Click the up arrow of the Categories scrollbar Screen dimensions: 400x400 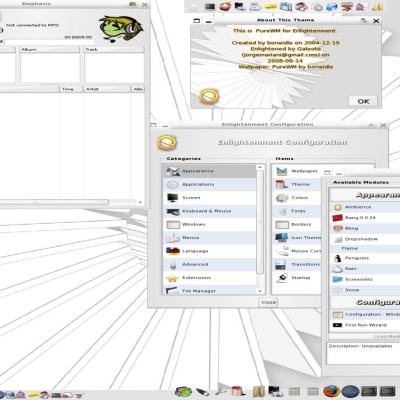tap(260, 167)
